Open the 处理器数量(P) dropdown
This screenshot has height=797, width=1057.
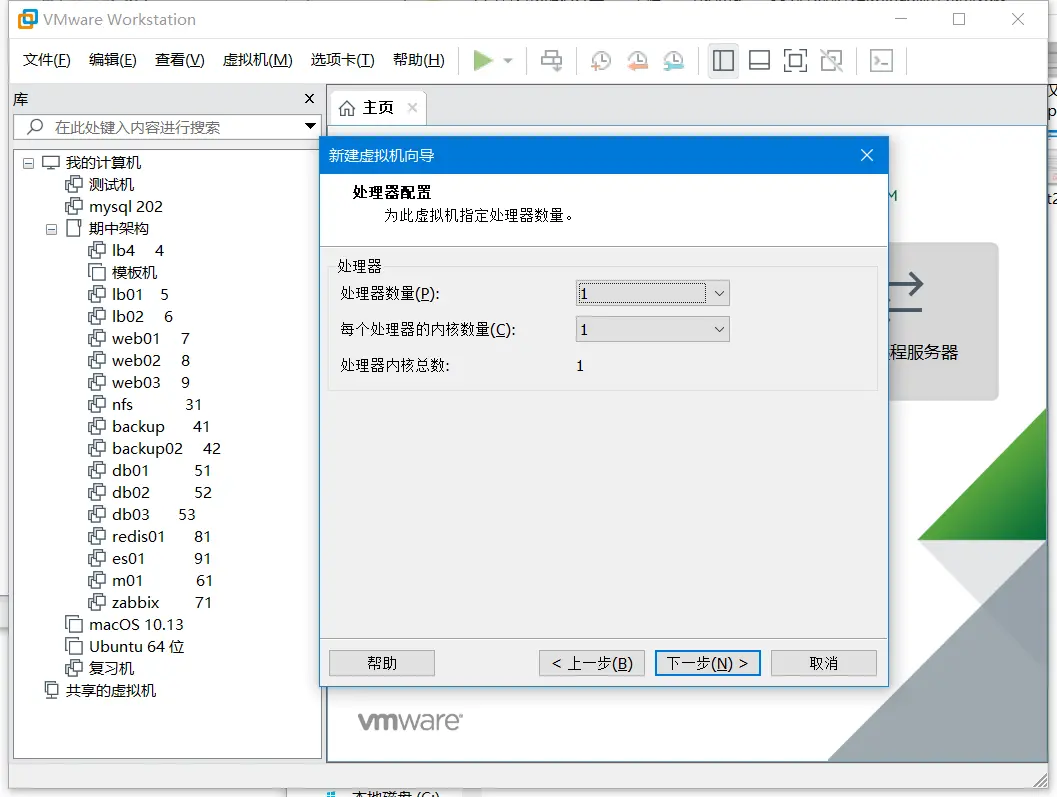point(653,293)
